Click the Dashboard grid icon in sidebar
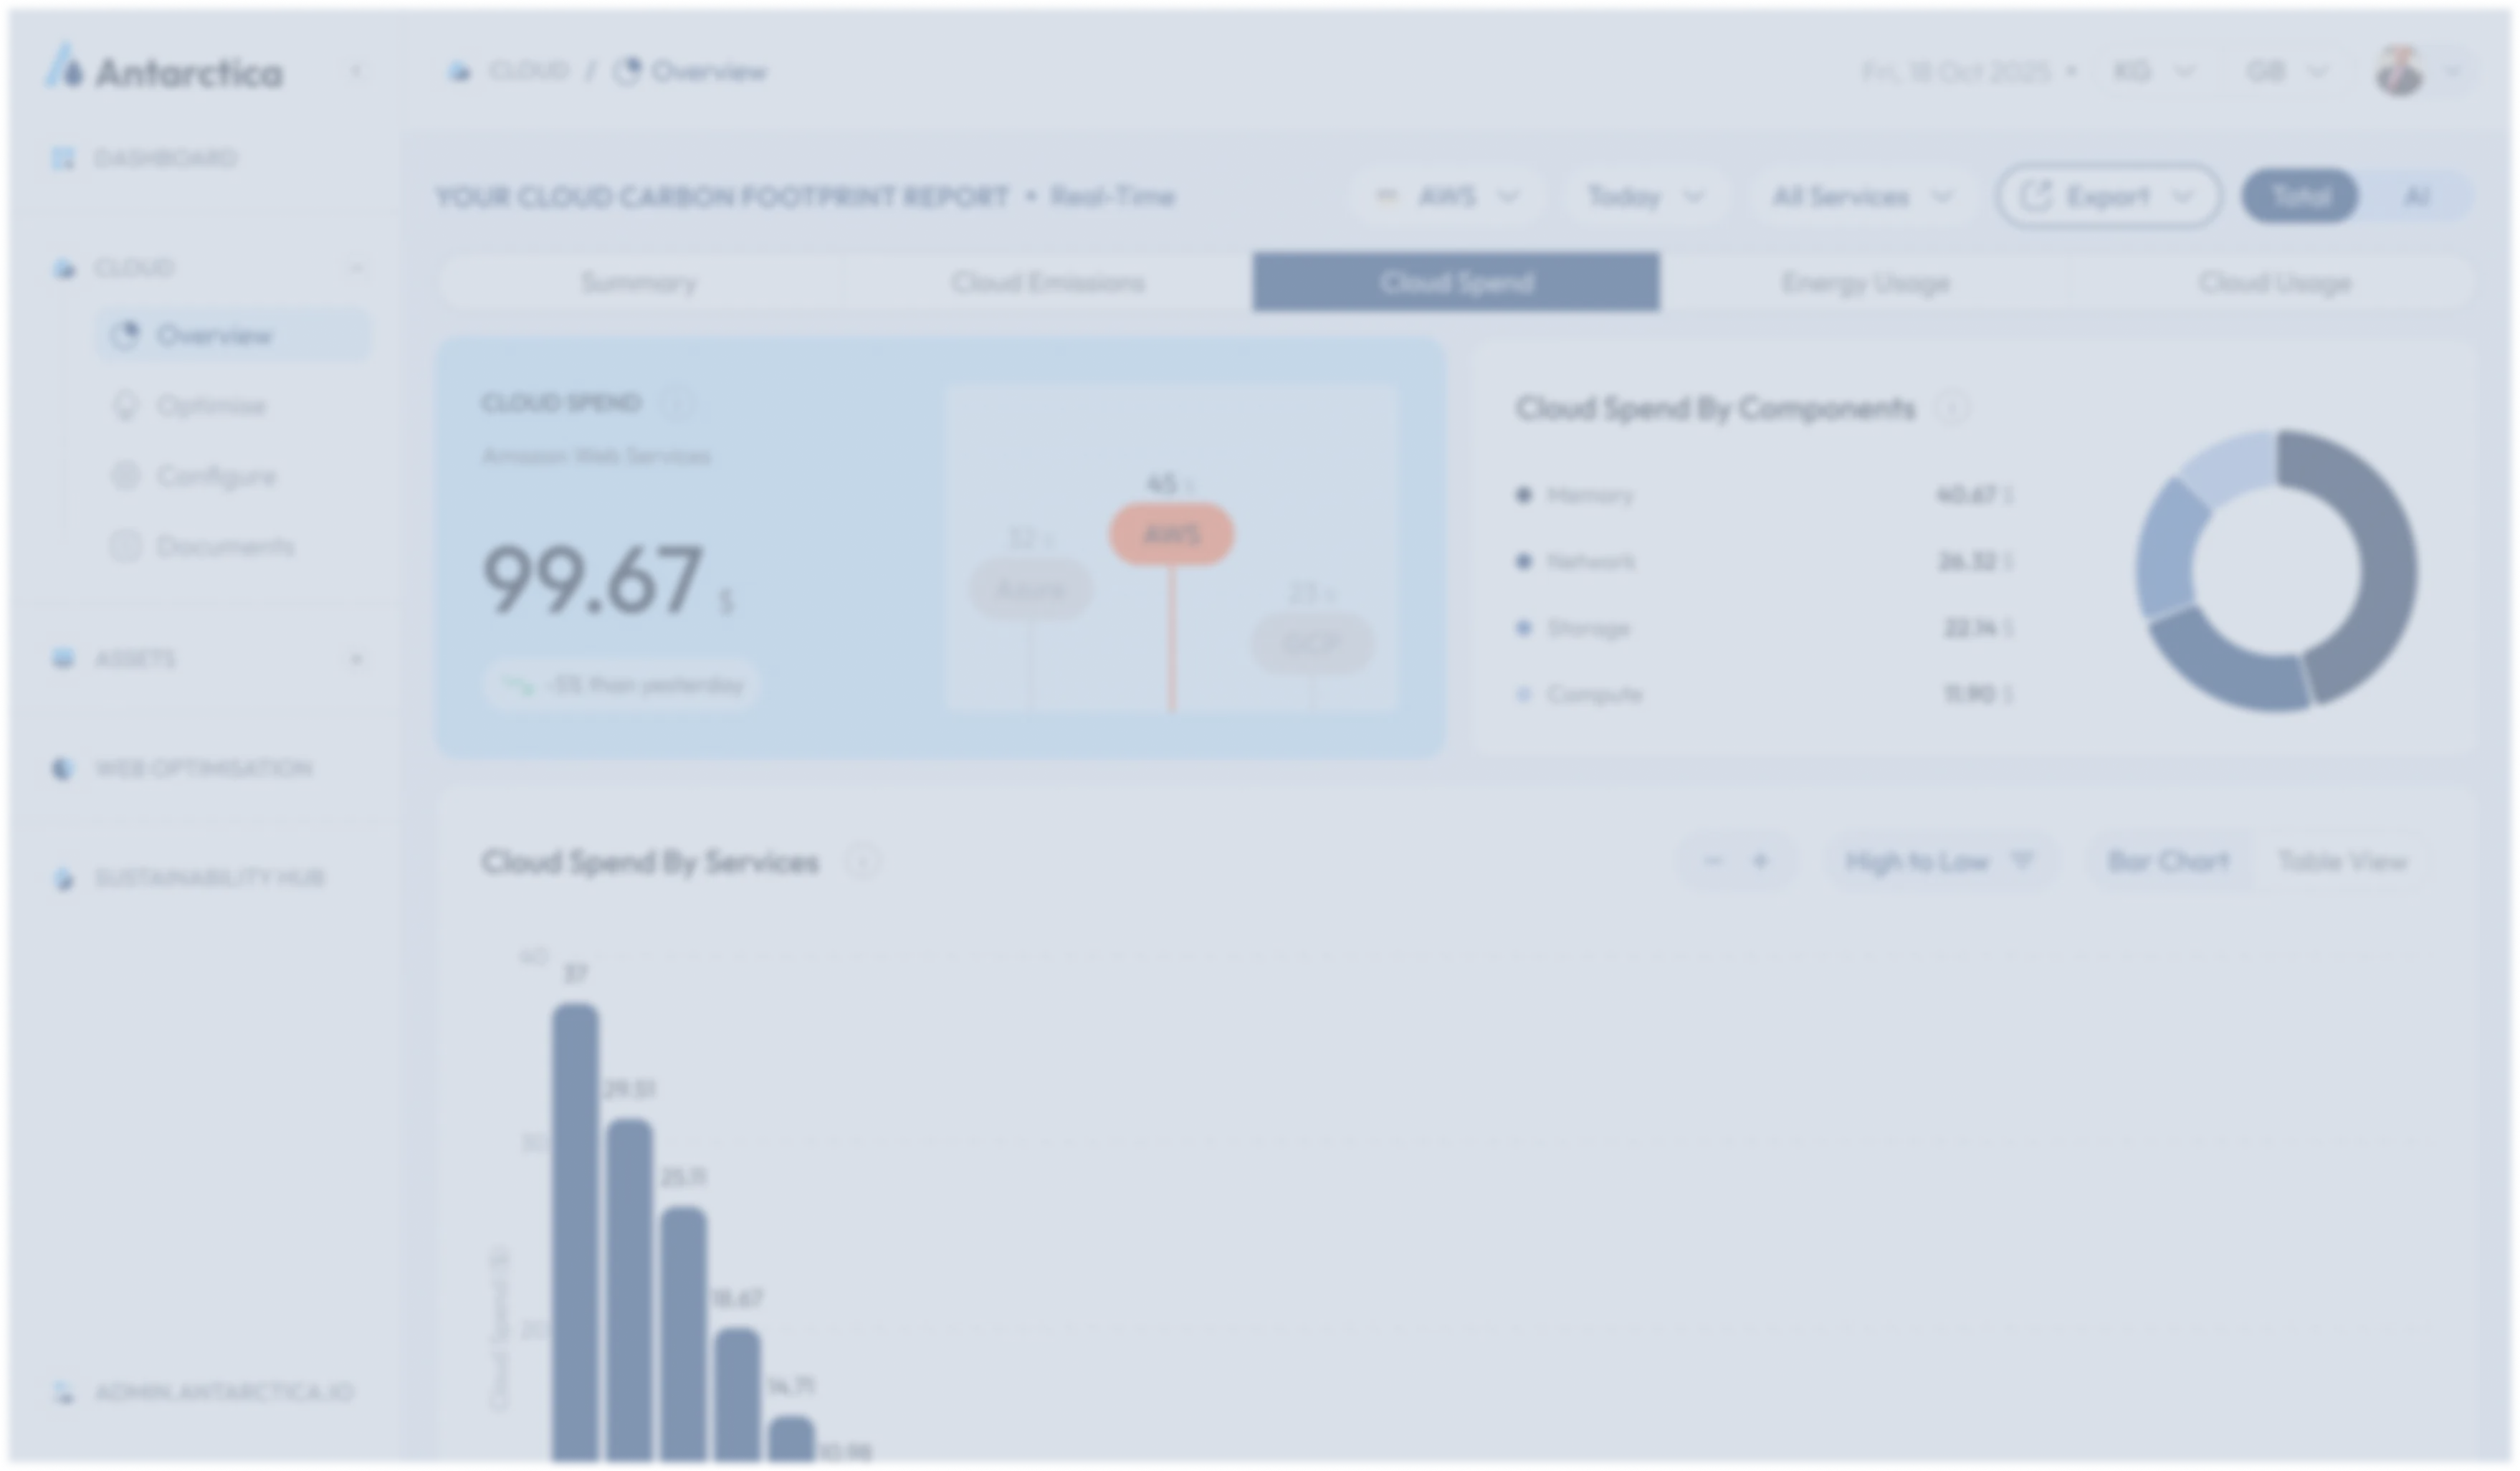The image size is (2520, 1471). coord(63,158)
